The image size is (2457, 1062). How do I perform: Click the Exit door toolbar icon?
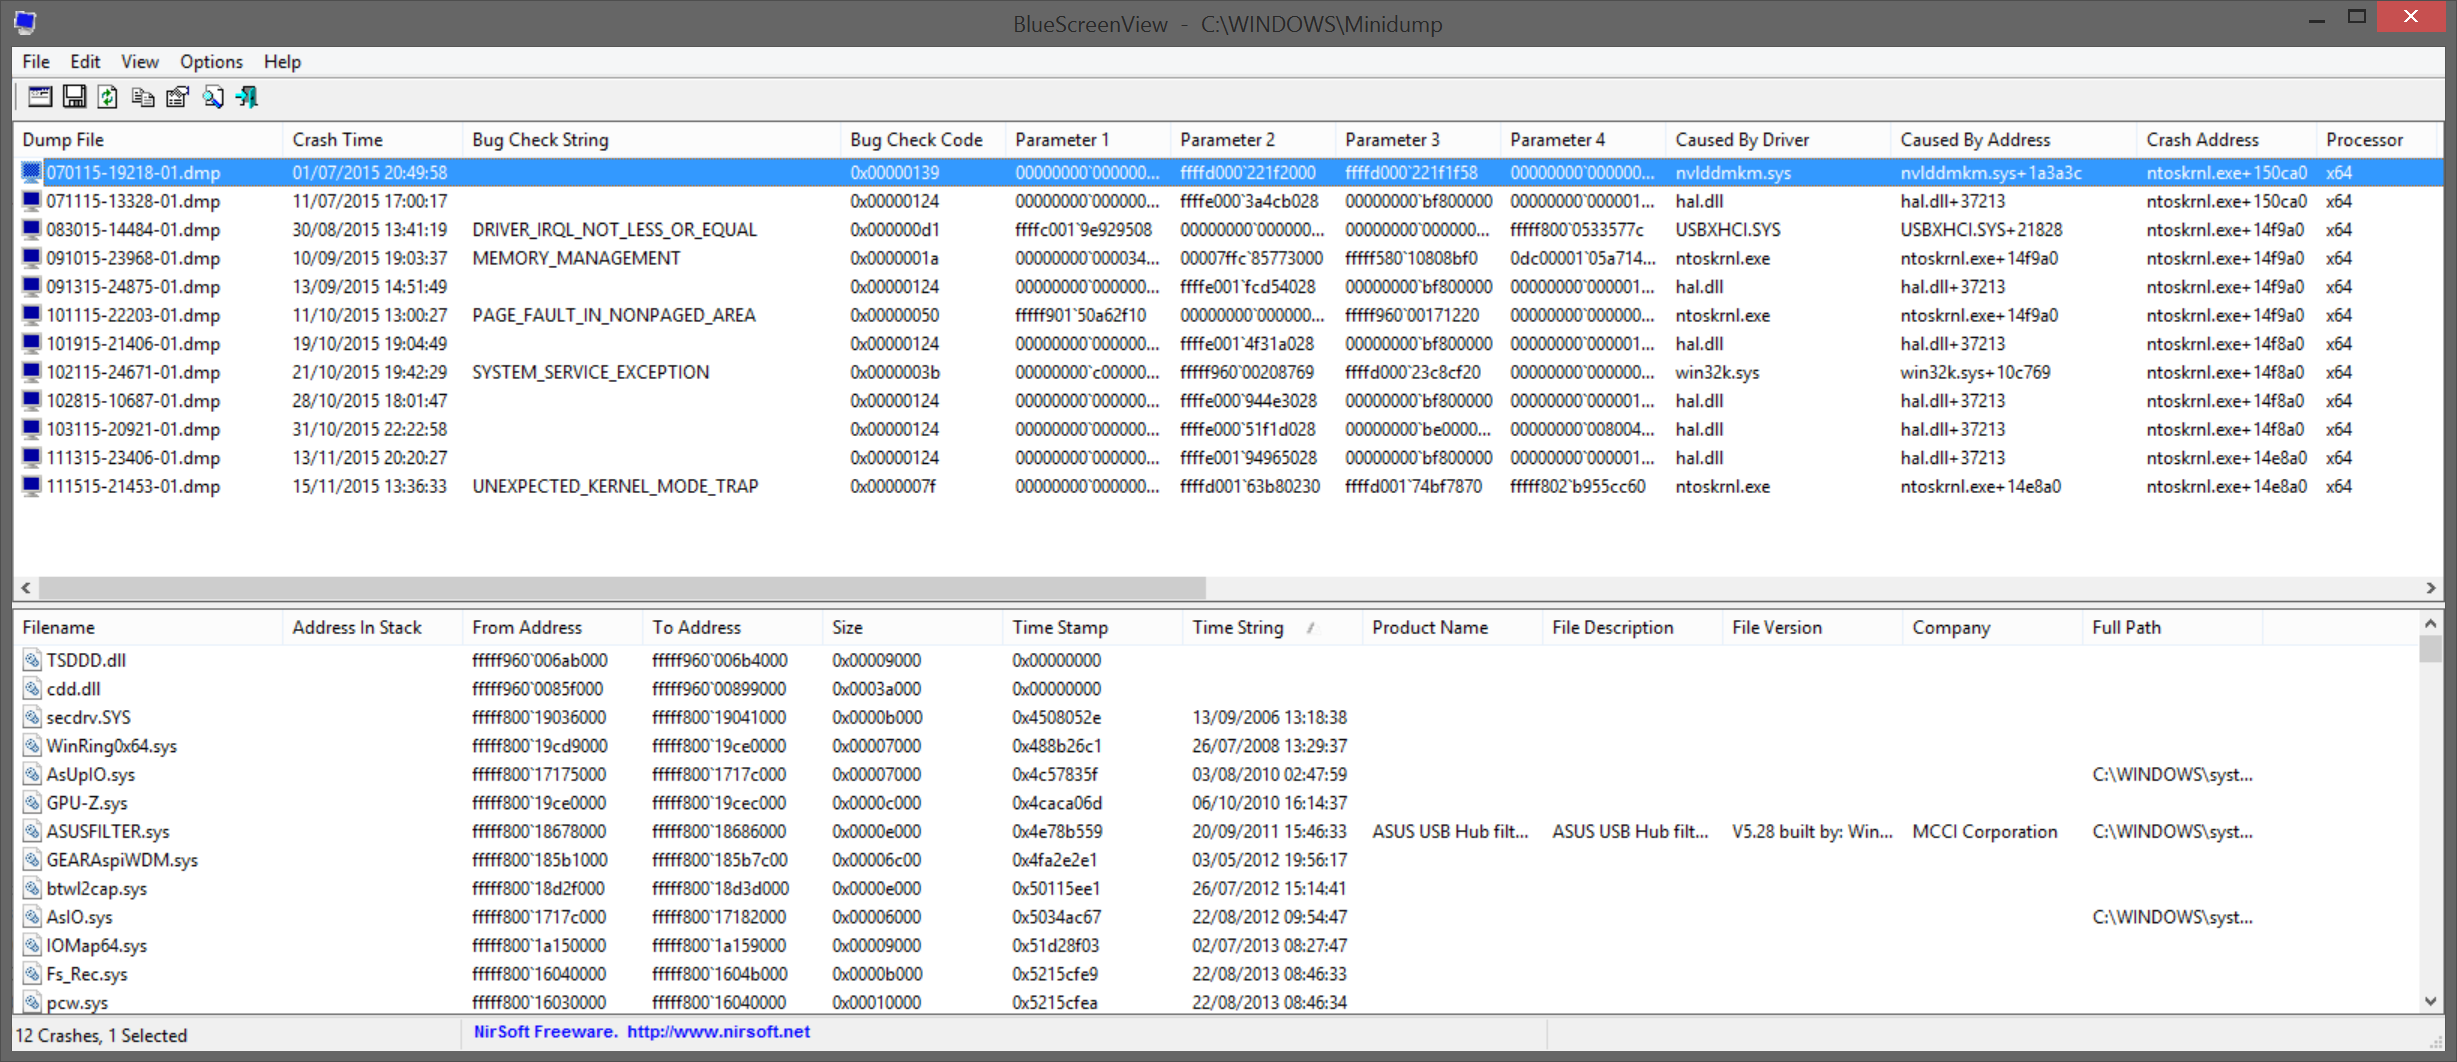tap(247, 97)
